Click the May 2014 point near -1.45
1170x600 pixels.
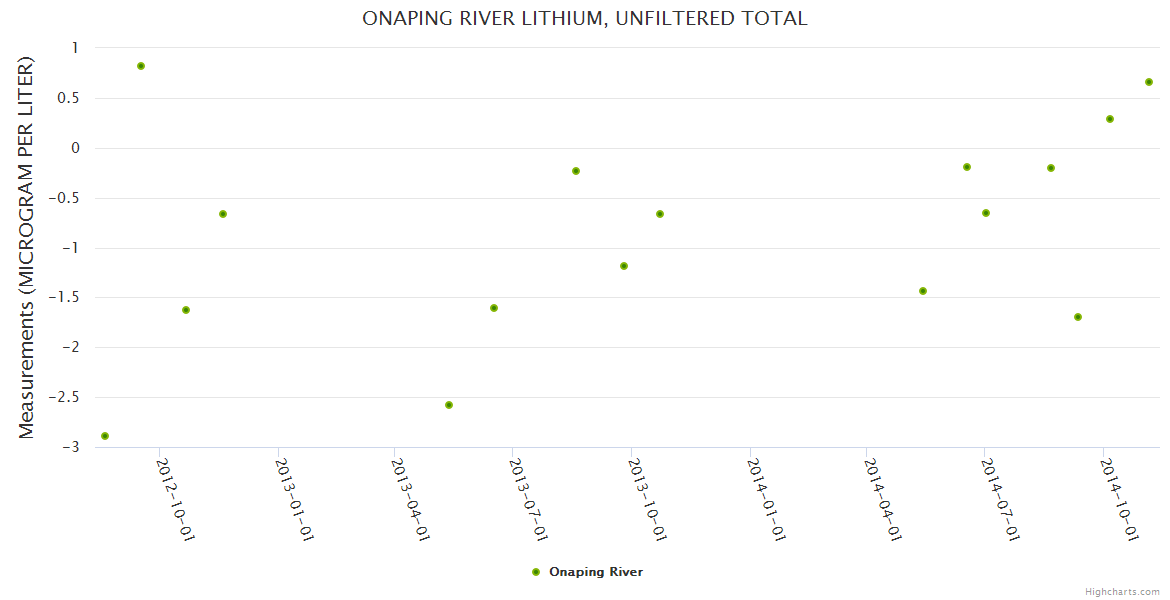[923, 291]
